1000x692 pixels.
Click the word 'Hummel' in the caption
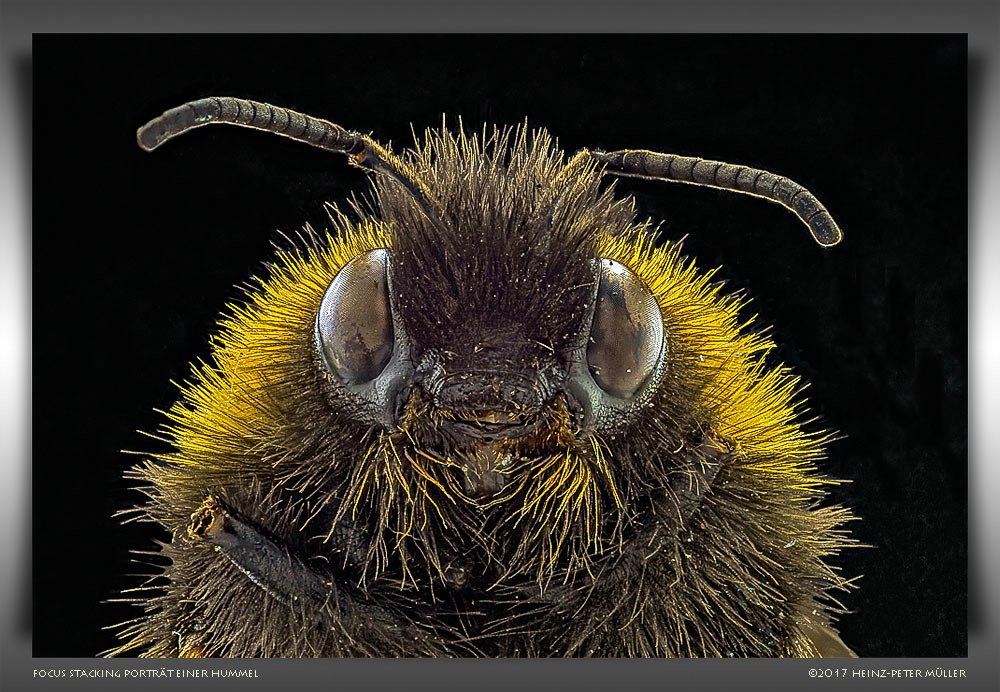pyautogui.click(x=238, y=674)
